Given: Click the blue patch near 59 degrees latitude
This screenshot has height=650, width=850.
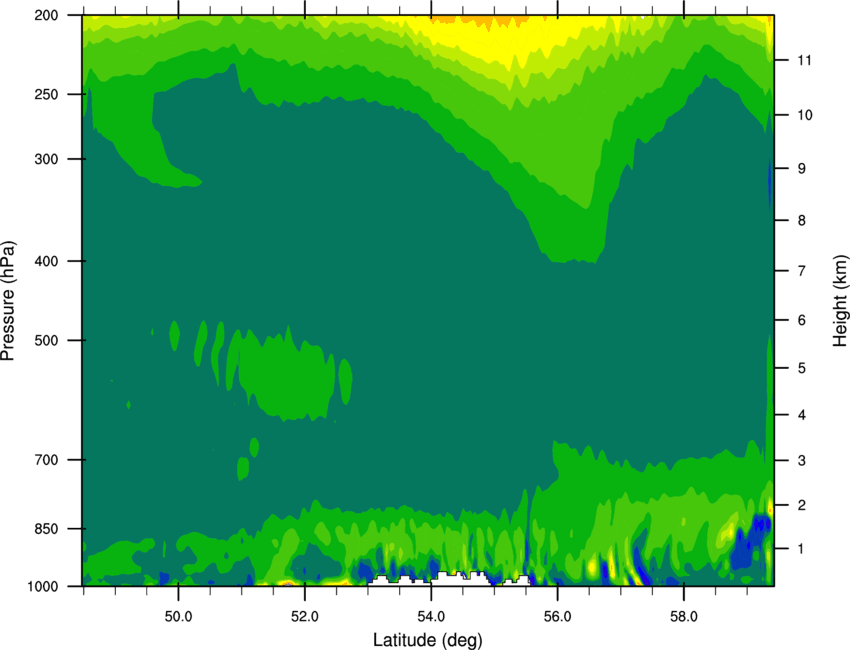Looking at the screenshot, I should coord(751,542).
